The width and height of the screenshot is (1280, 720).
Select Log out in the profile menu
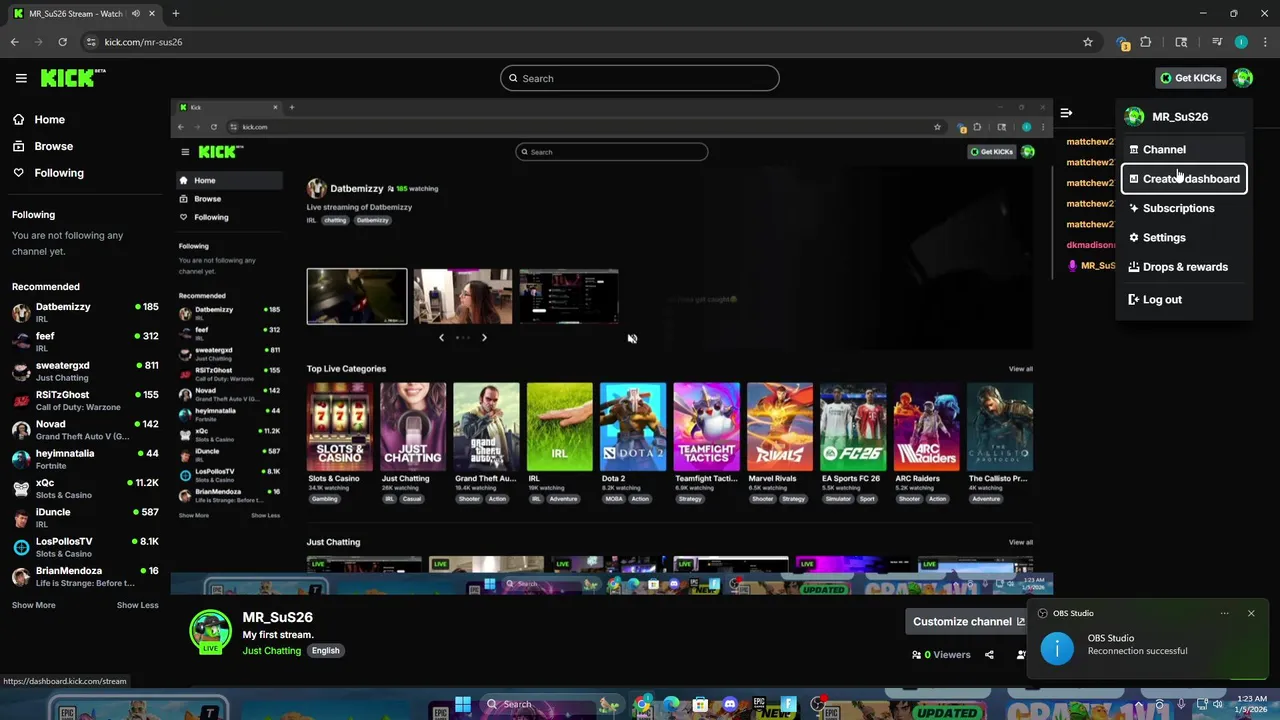click(x=1184, y=299)
